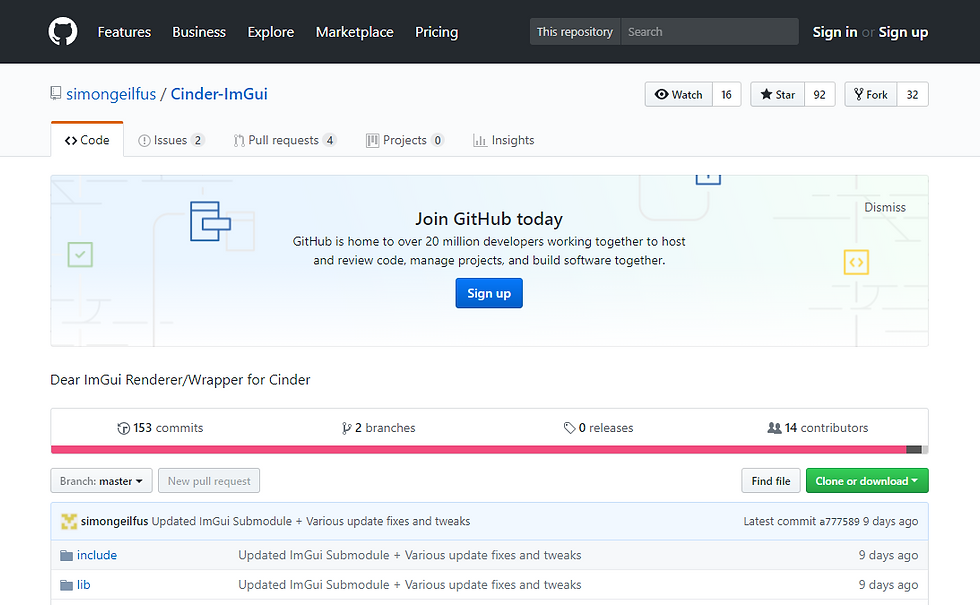Open the Features menu item
The image size is (980, 605).
pyautogui.click(x=124, y=32)
